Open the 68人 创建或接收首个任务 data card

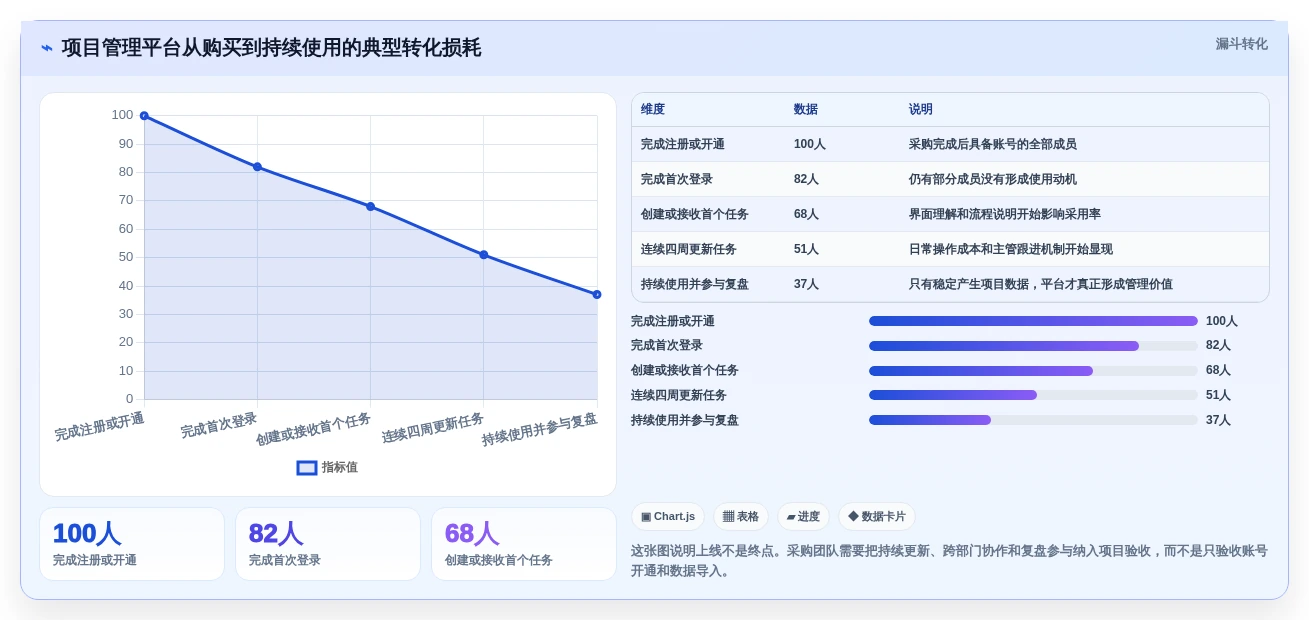[524, 544]
